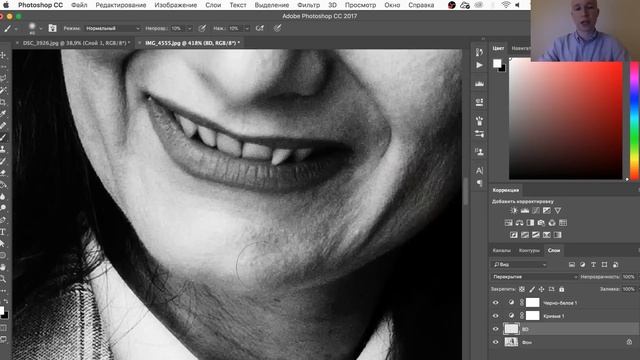Toggle lock position
Viewport: 640px width, 360px height.
pos(542,289)
